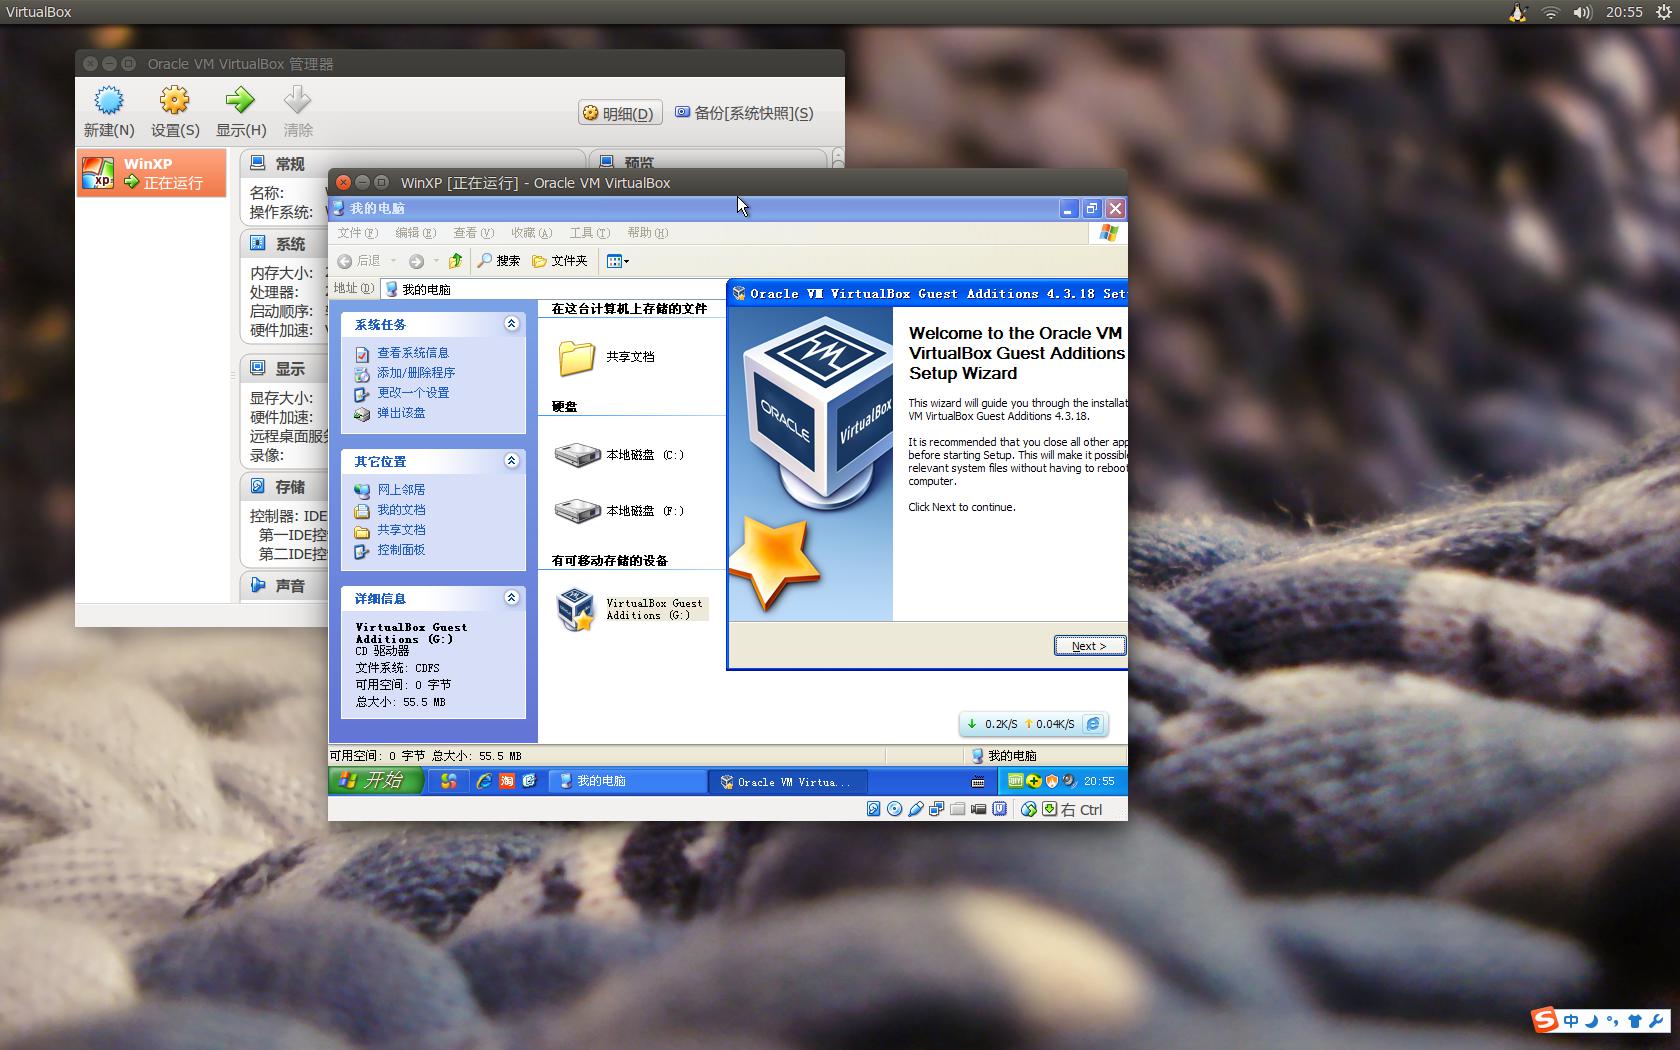1680x1050 pixels.
Task: Click the 清除 (Discard) icon
Action: click(x=297, y=100)
